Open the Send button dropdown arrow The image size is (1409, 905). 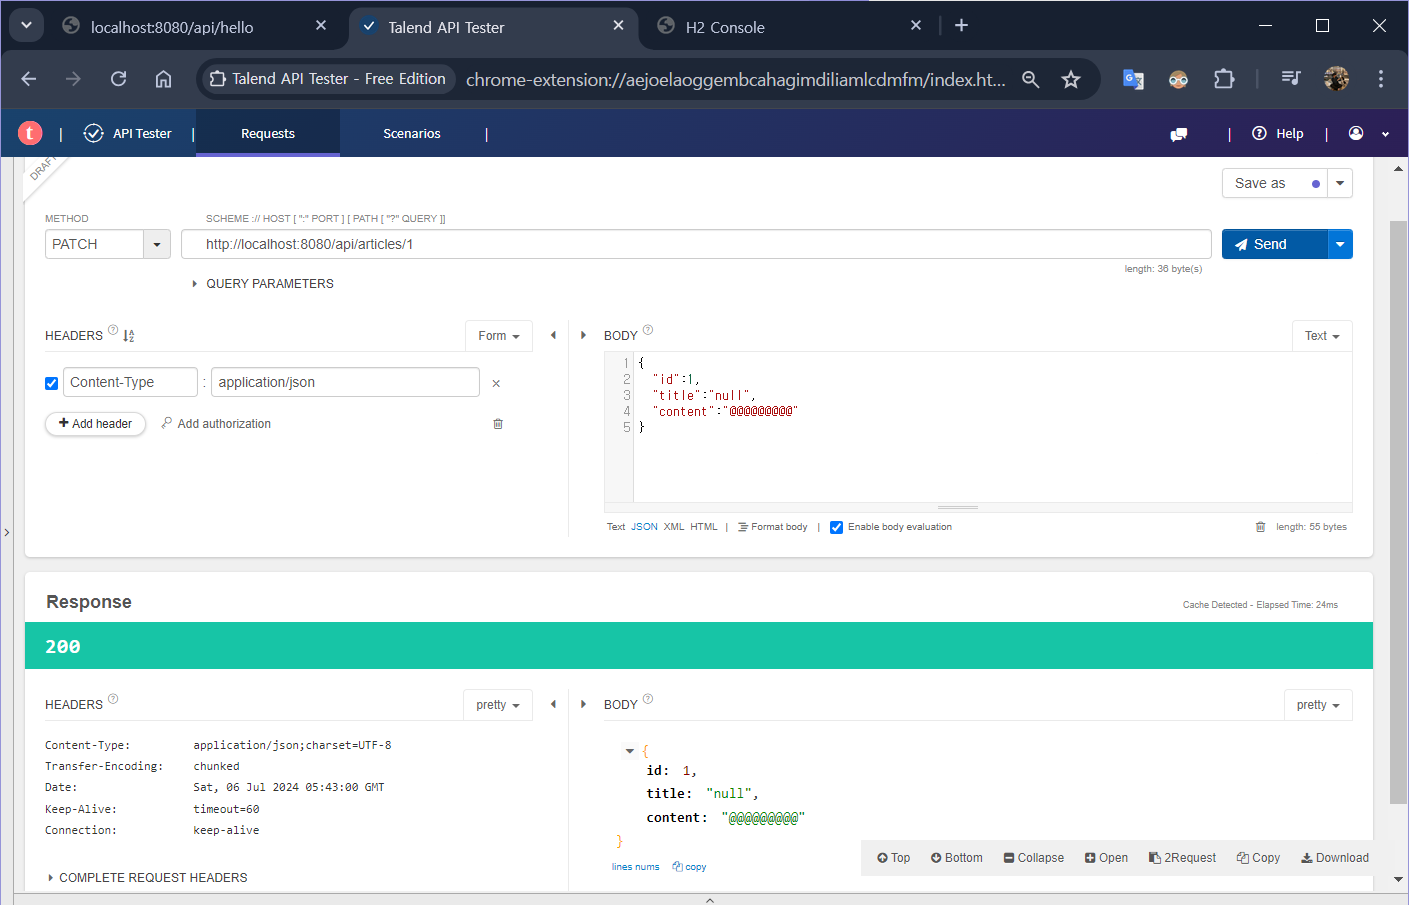1340,244
